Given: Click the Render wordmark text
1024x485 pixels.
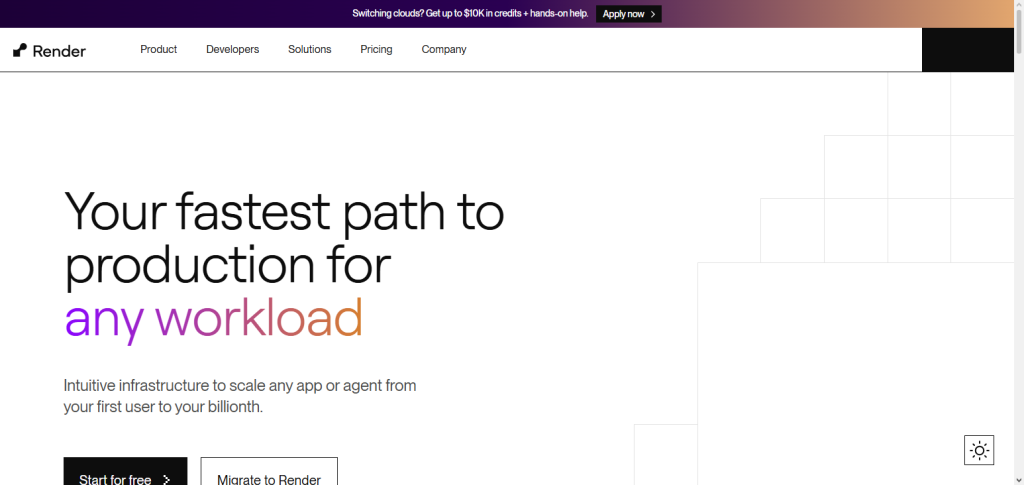Looking at the screenshot, I should [59, 51].
